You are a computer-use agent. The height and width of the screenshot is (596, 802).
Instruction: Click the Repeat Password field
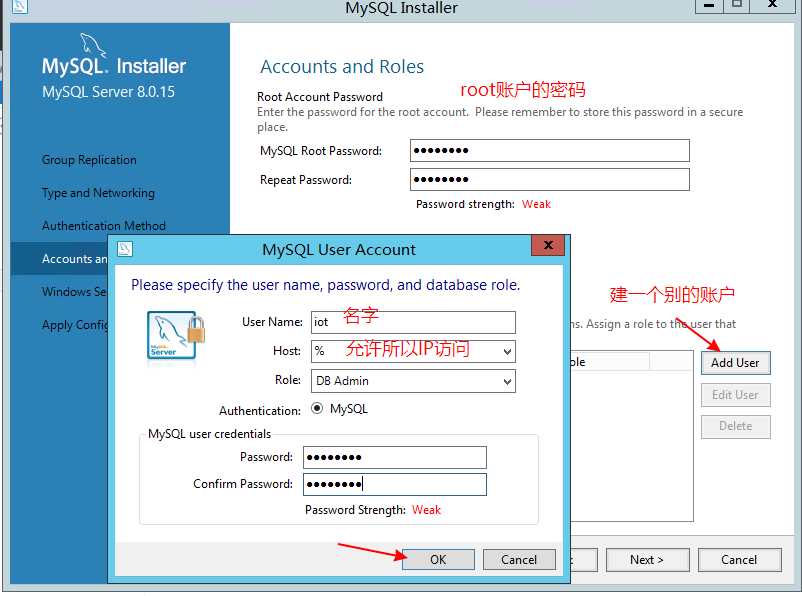point(550,180)
